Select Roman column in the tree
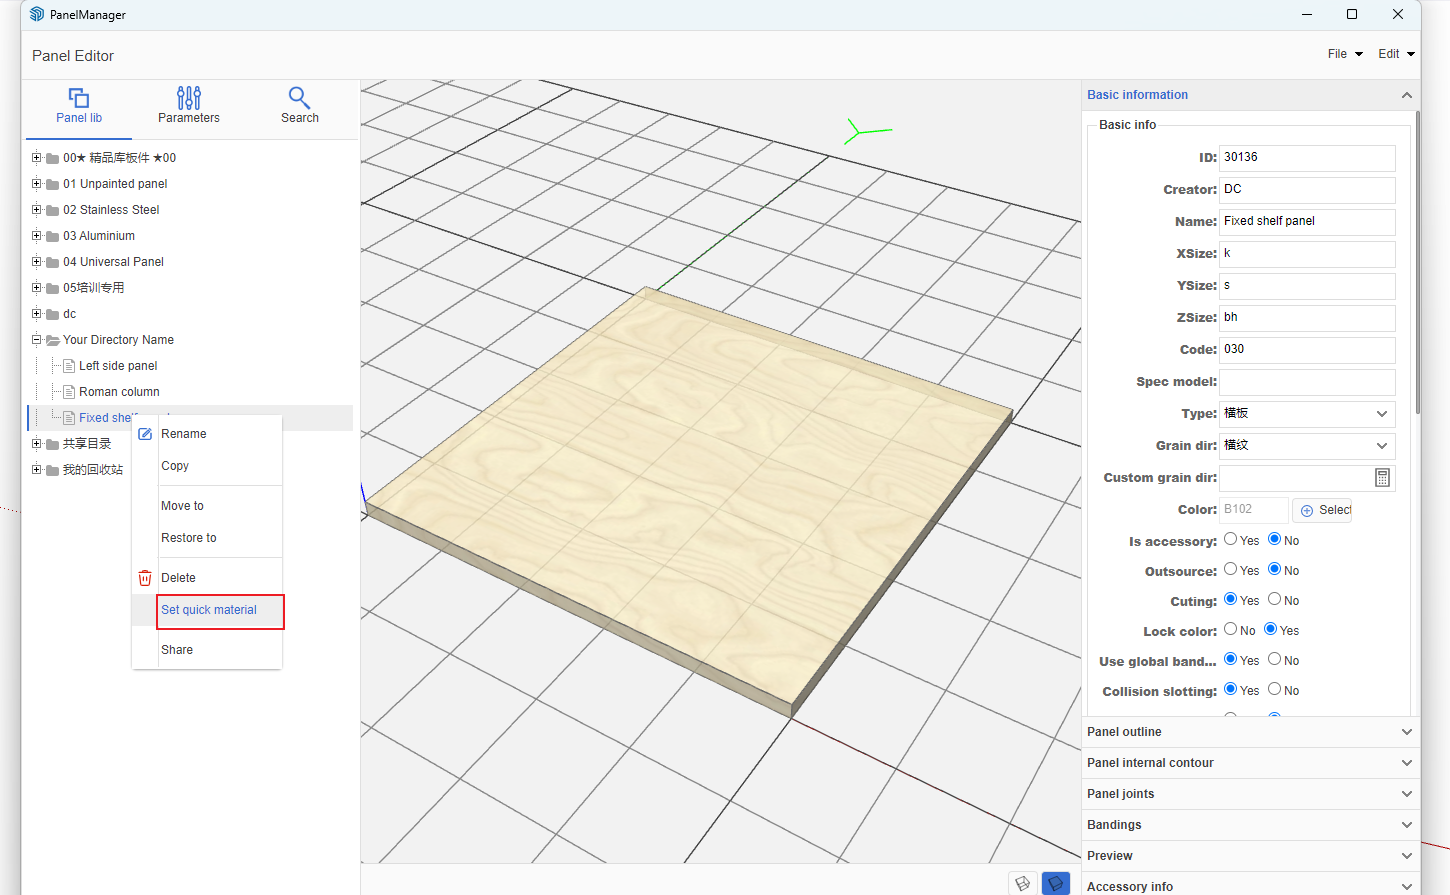The height and width of the screenshot is (895, 1450). tap(119, 392)
